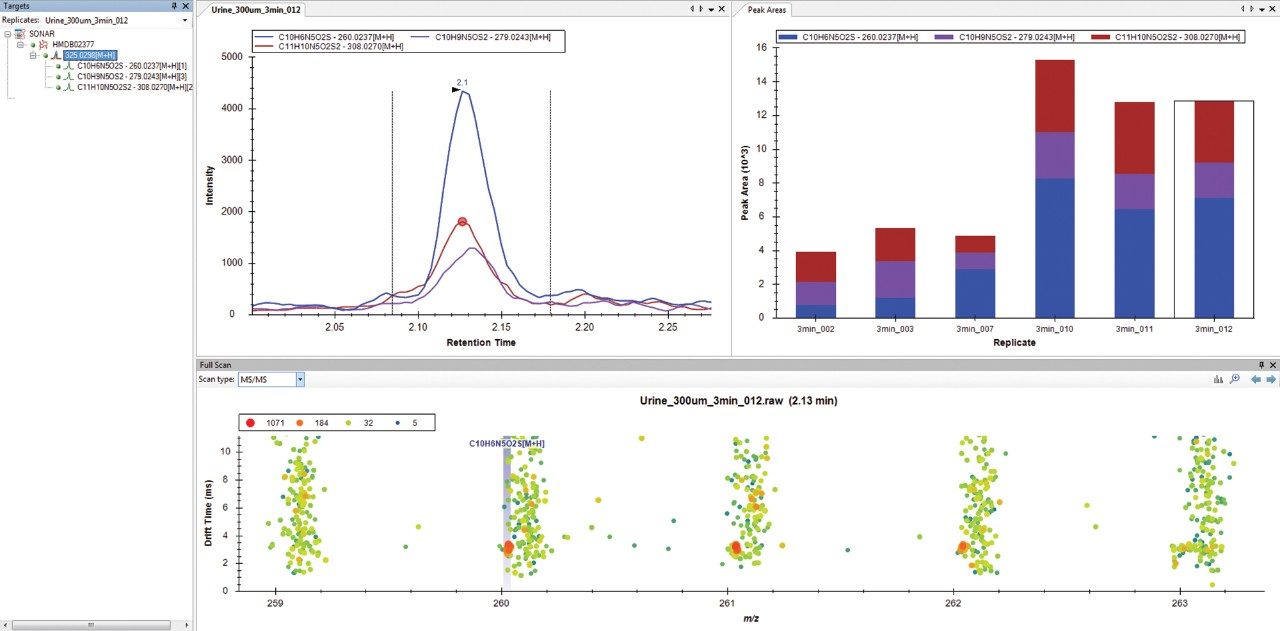Open the Replicates dropdown
1280x631 pixels.
(185, 20)
